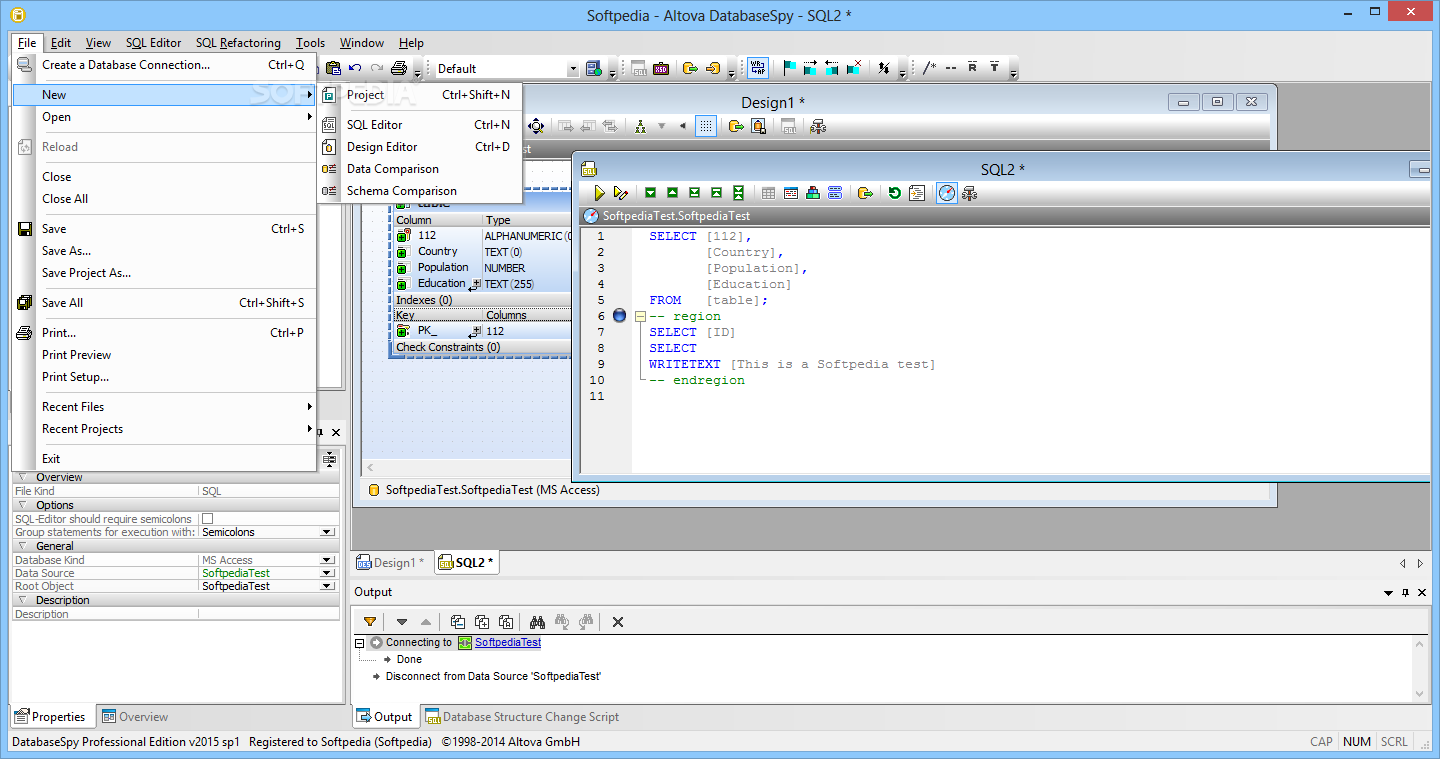This screenshot has height=759, width=1440.
Task: Click the Last statement green icon
Action: [694, 193]
